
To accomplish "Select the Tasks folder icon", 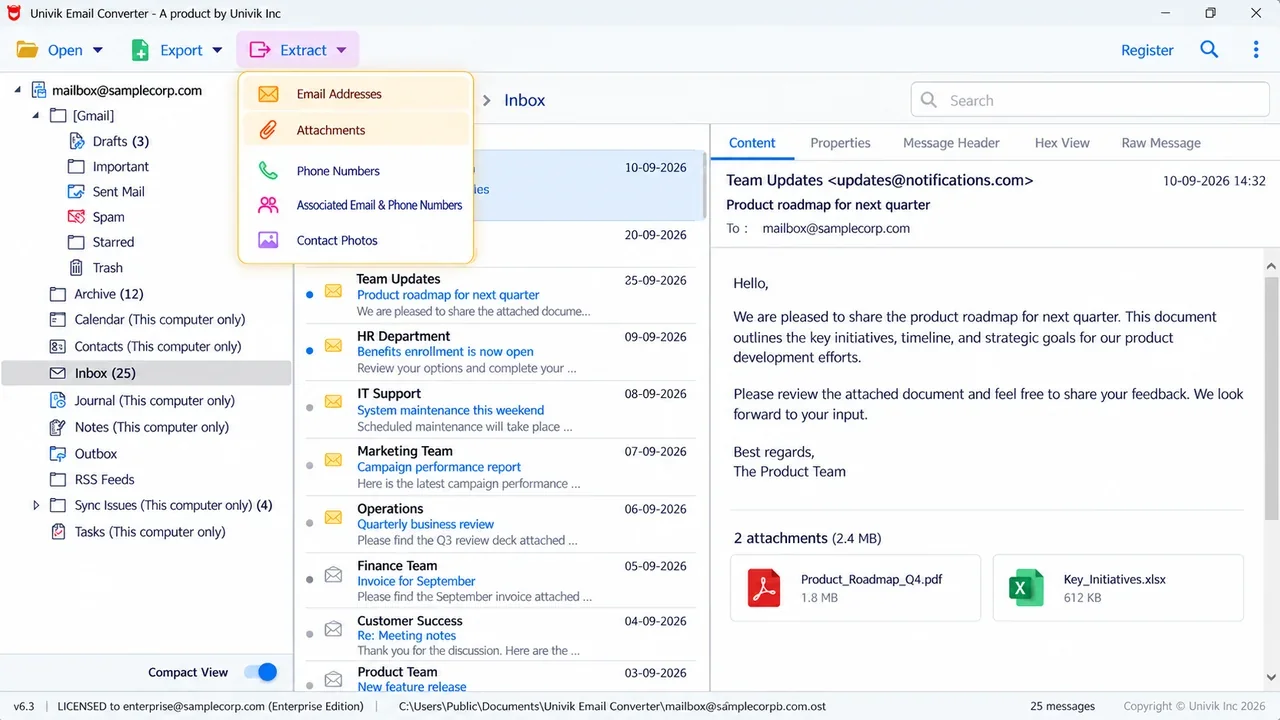I will coord(58,532).
